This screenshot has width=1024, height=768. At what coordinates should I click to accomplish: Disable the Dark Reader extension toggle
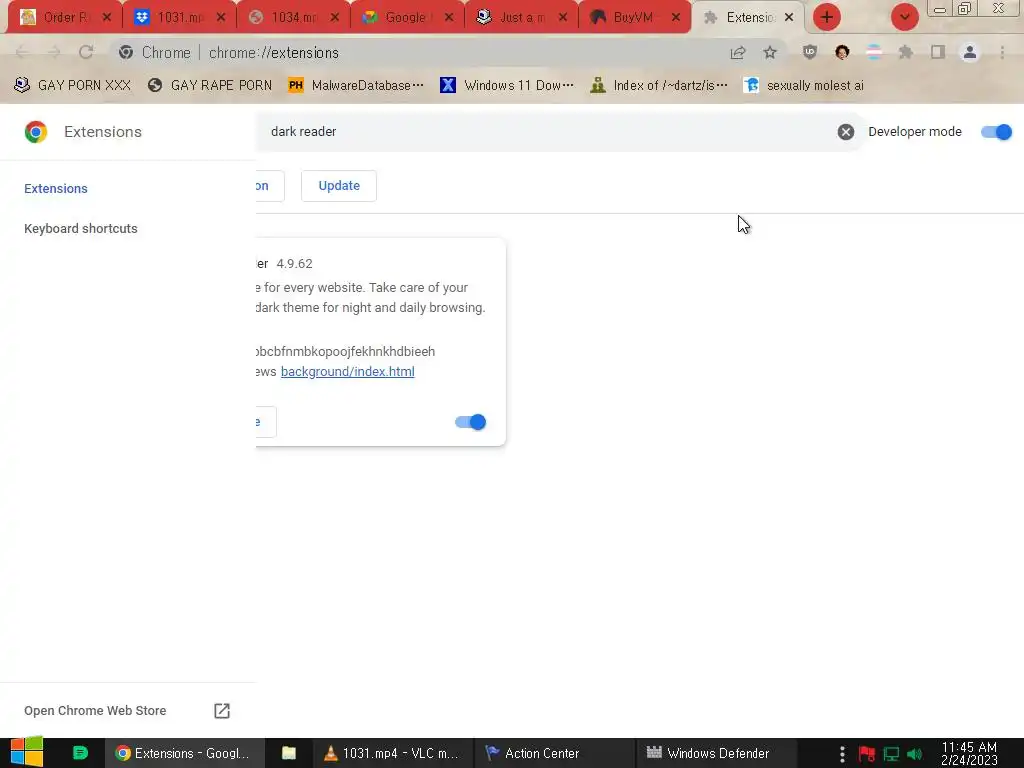click(470, 422)
